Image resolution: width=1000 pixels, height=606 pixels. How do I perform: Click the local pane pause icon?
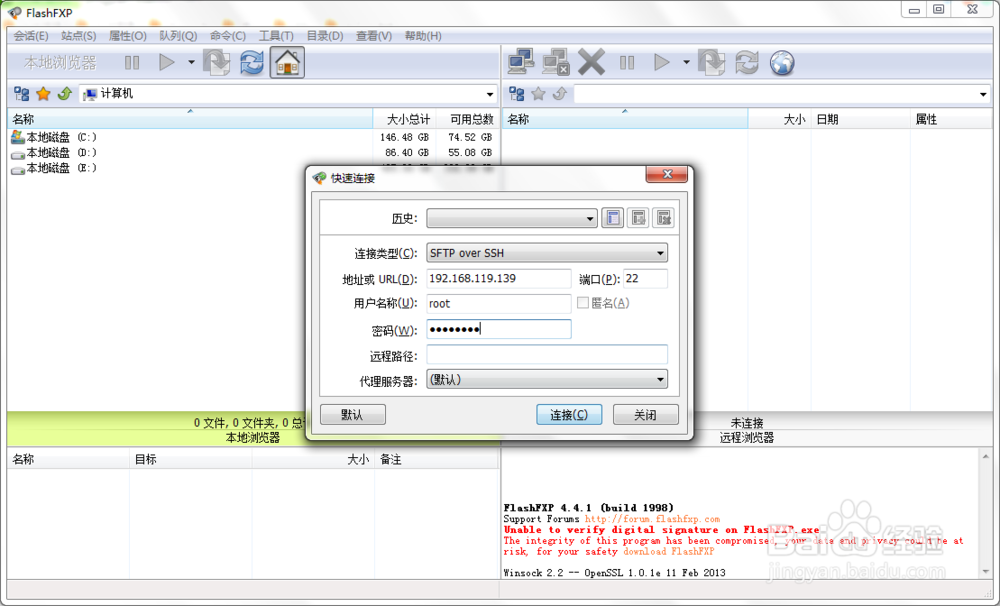132,63
